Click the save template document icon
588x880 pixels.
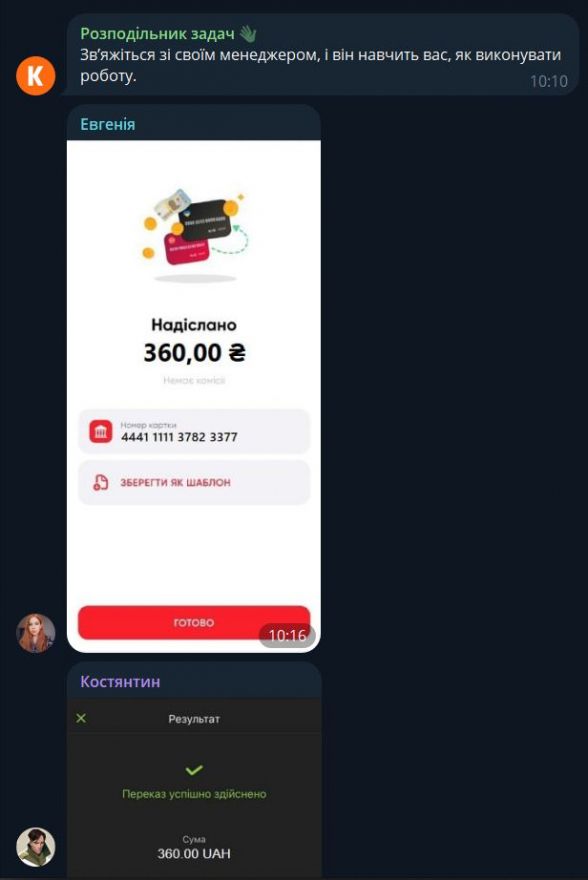pos(101,483)
